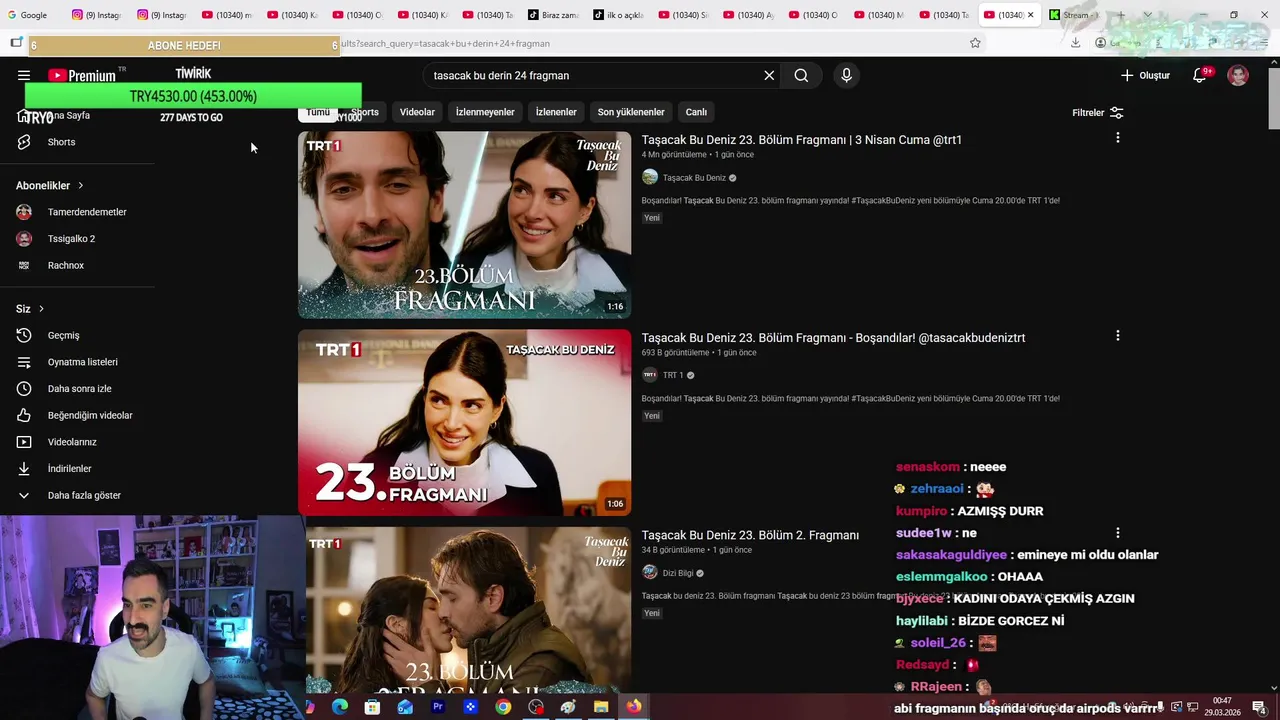Image resolution: width=1280 pixels, height=720 pixels.
Task: Select the Canlı filter chip
Action: coord(696,112)
